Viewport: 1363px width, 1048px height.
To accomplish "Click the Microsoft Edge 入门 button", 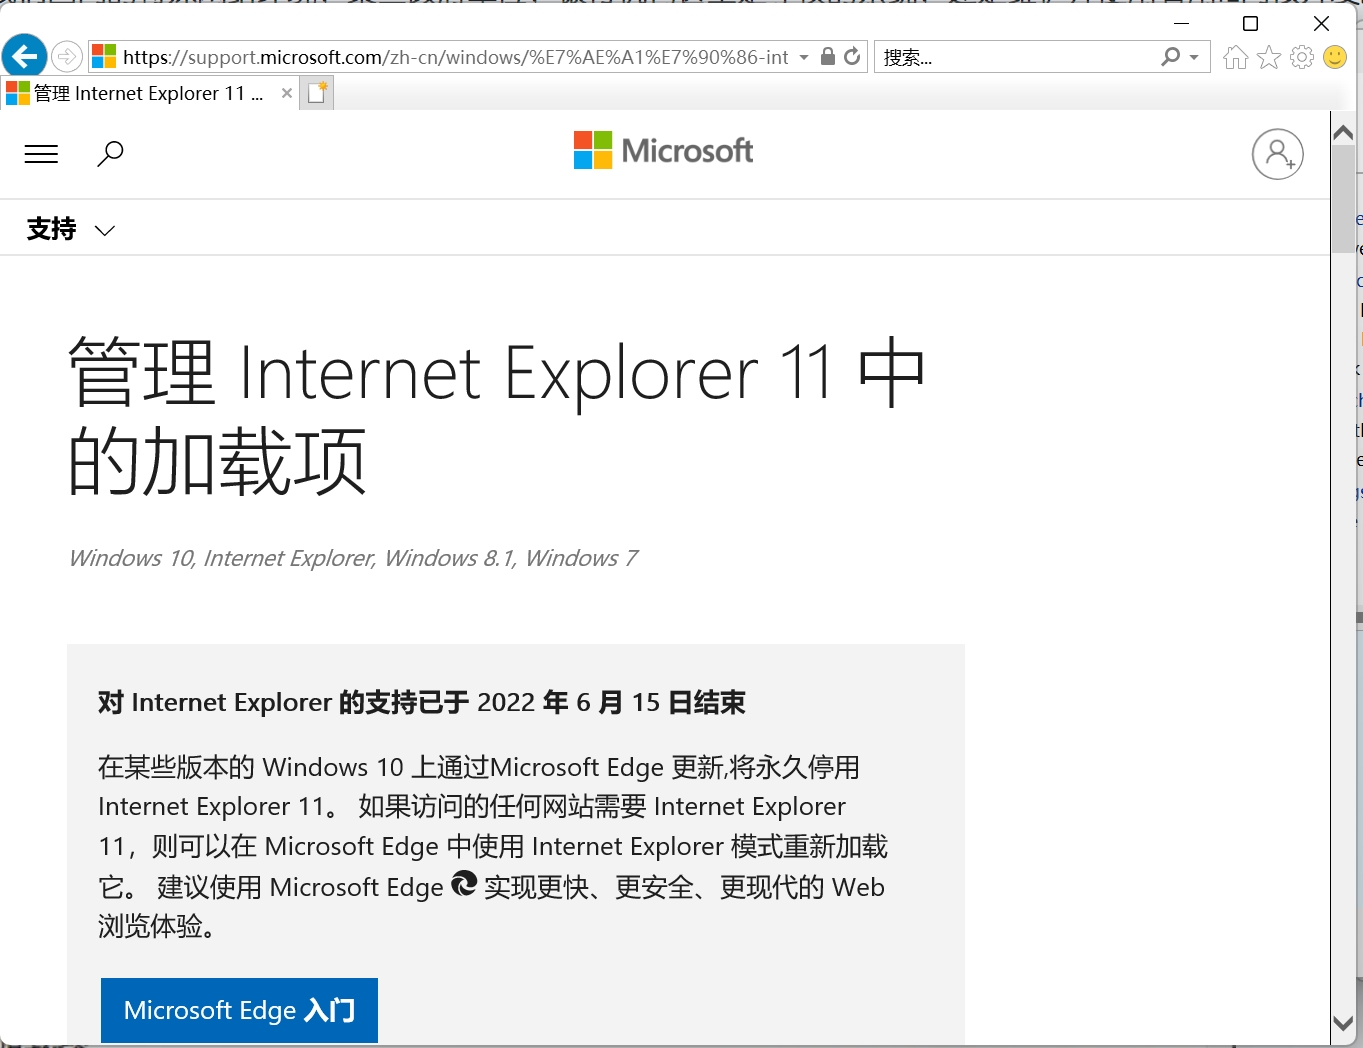I will (239, 1010).
